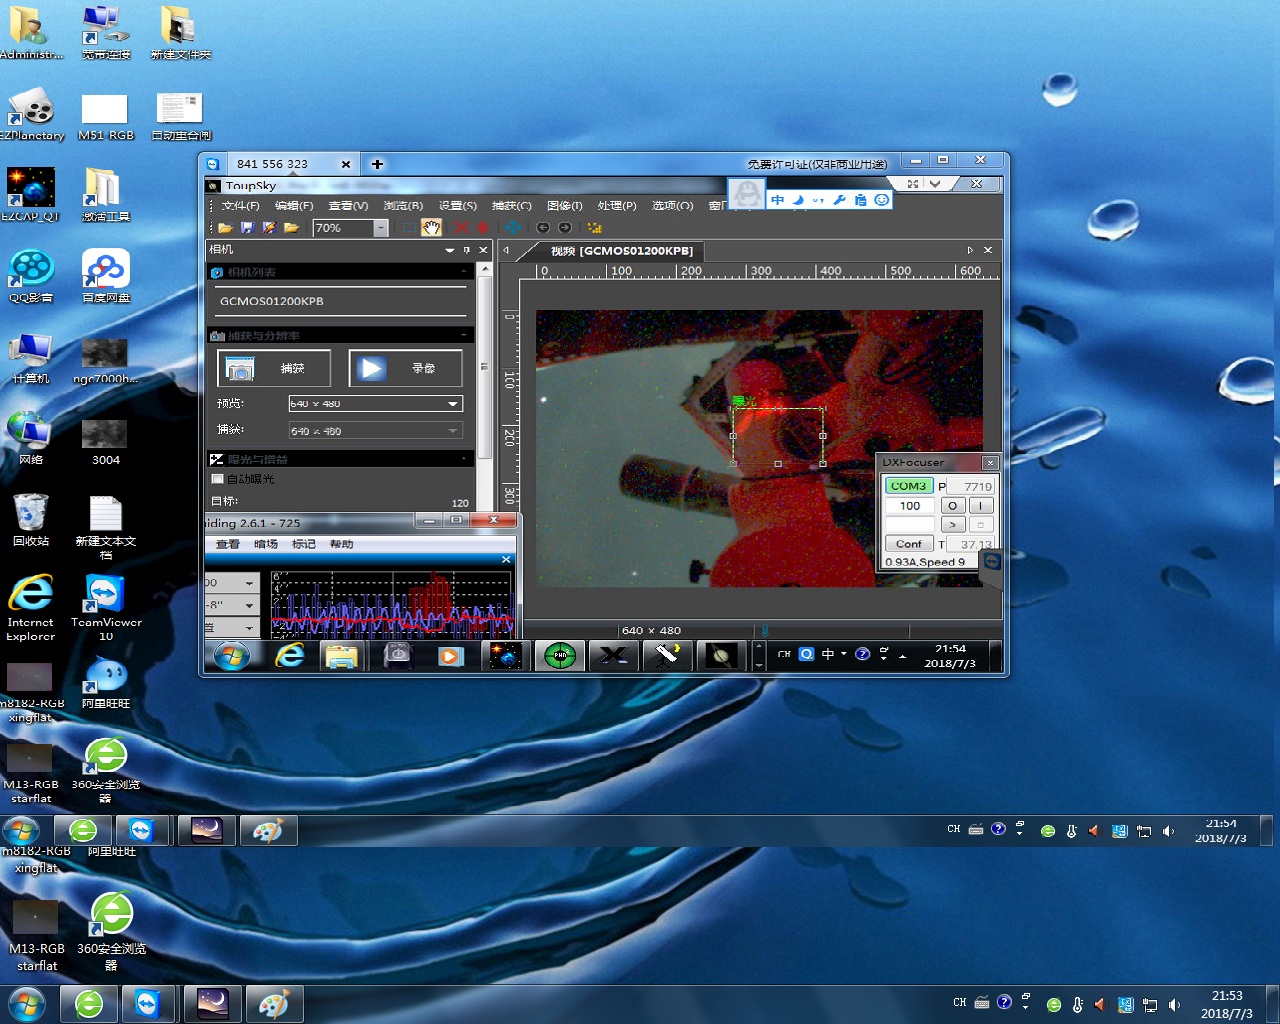Enable the 自动曝光 auto exposure checkbox
The height and width of the screenshot is (1024, 1280).
tap(217, 479)
